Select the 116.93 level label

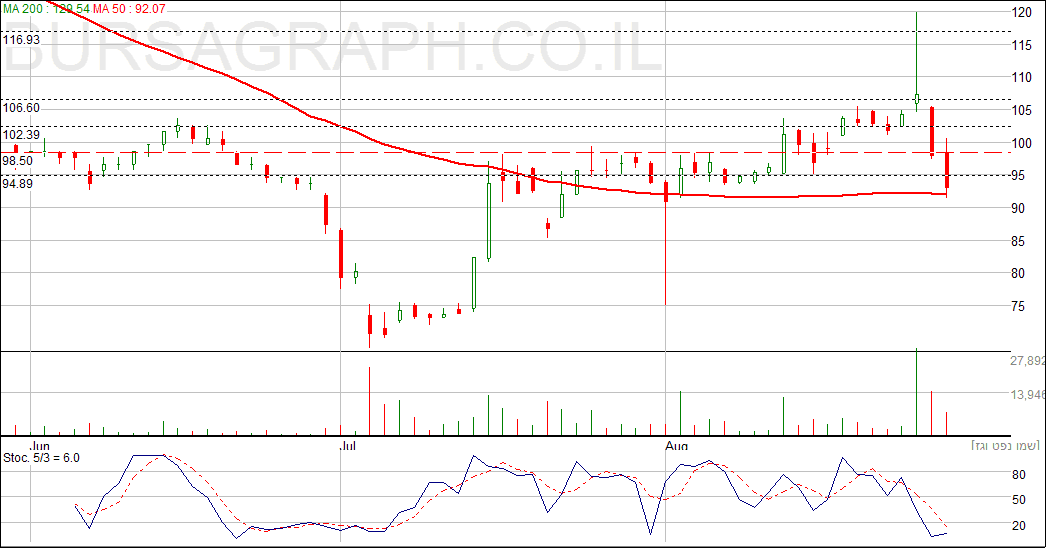(x=21, y=39)
